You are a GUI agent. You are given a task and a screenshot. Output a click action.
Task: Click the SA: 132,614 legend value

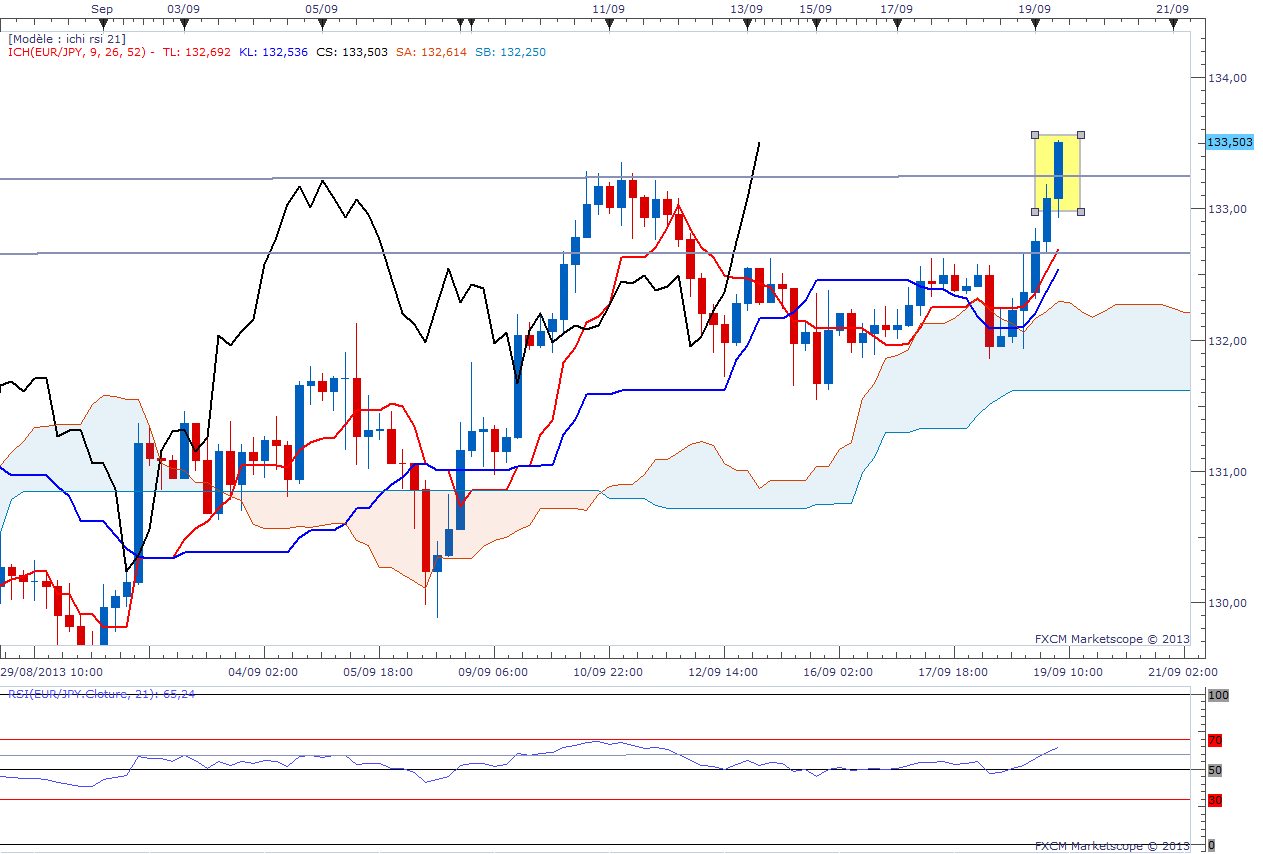click(x=430, y=52)
